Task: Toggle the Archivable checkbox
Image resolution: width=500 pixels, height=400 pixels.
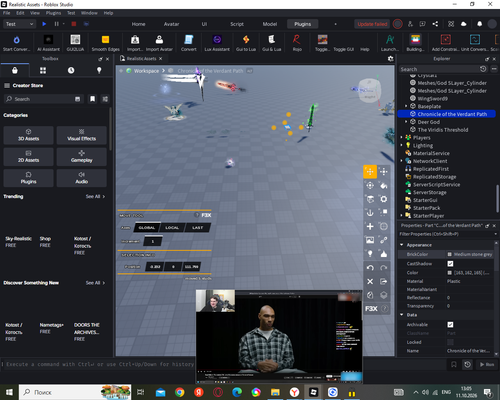Action: [450, 325]
